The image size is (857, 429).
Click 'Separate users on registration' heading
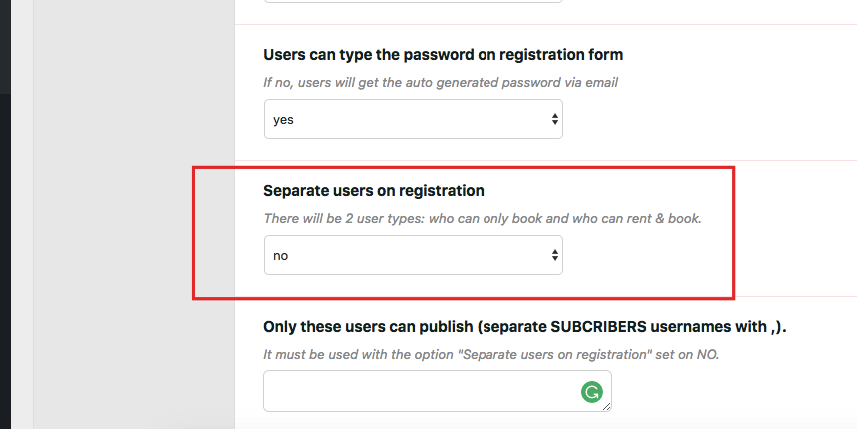(x=374, y=191)
